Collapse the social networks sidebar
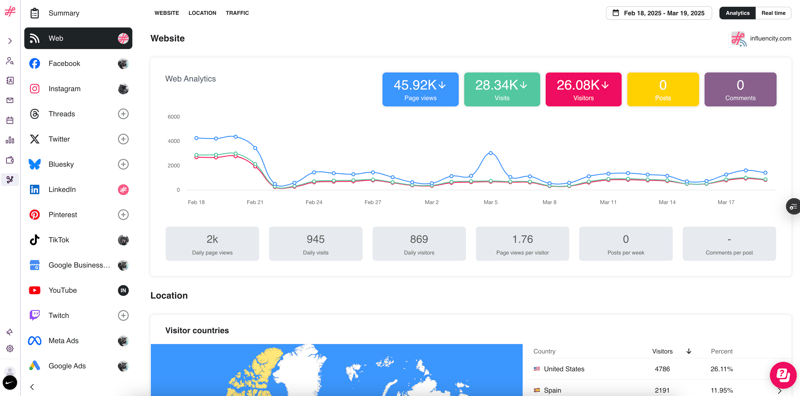Image resolution: width=800 pixels, height=396 pixels. click(x=32, y=387)
